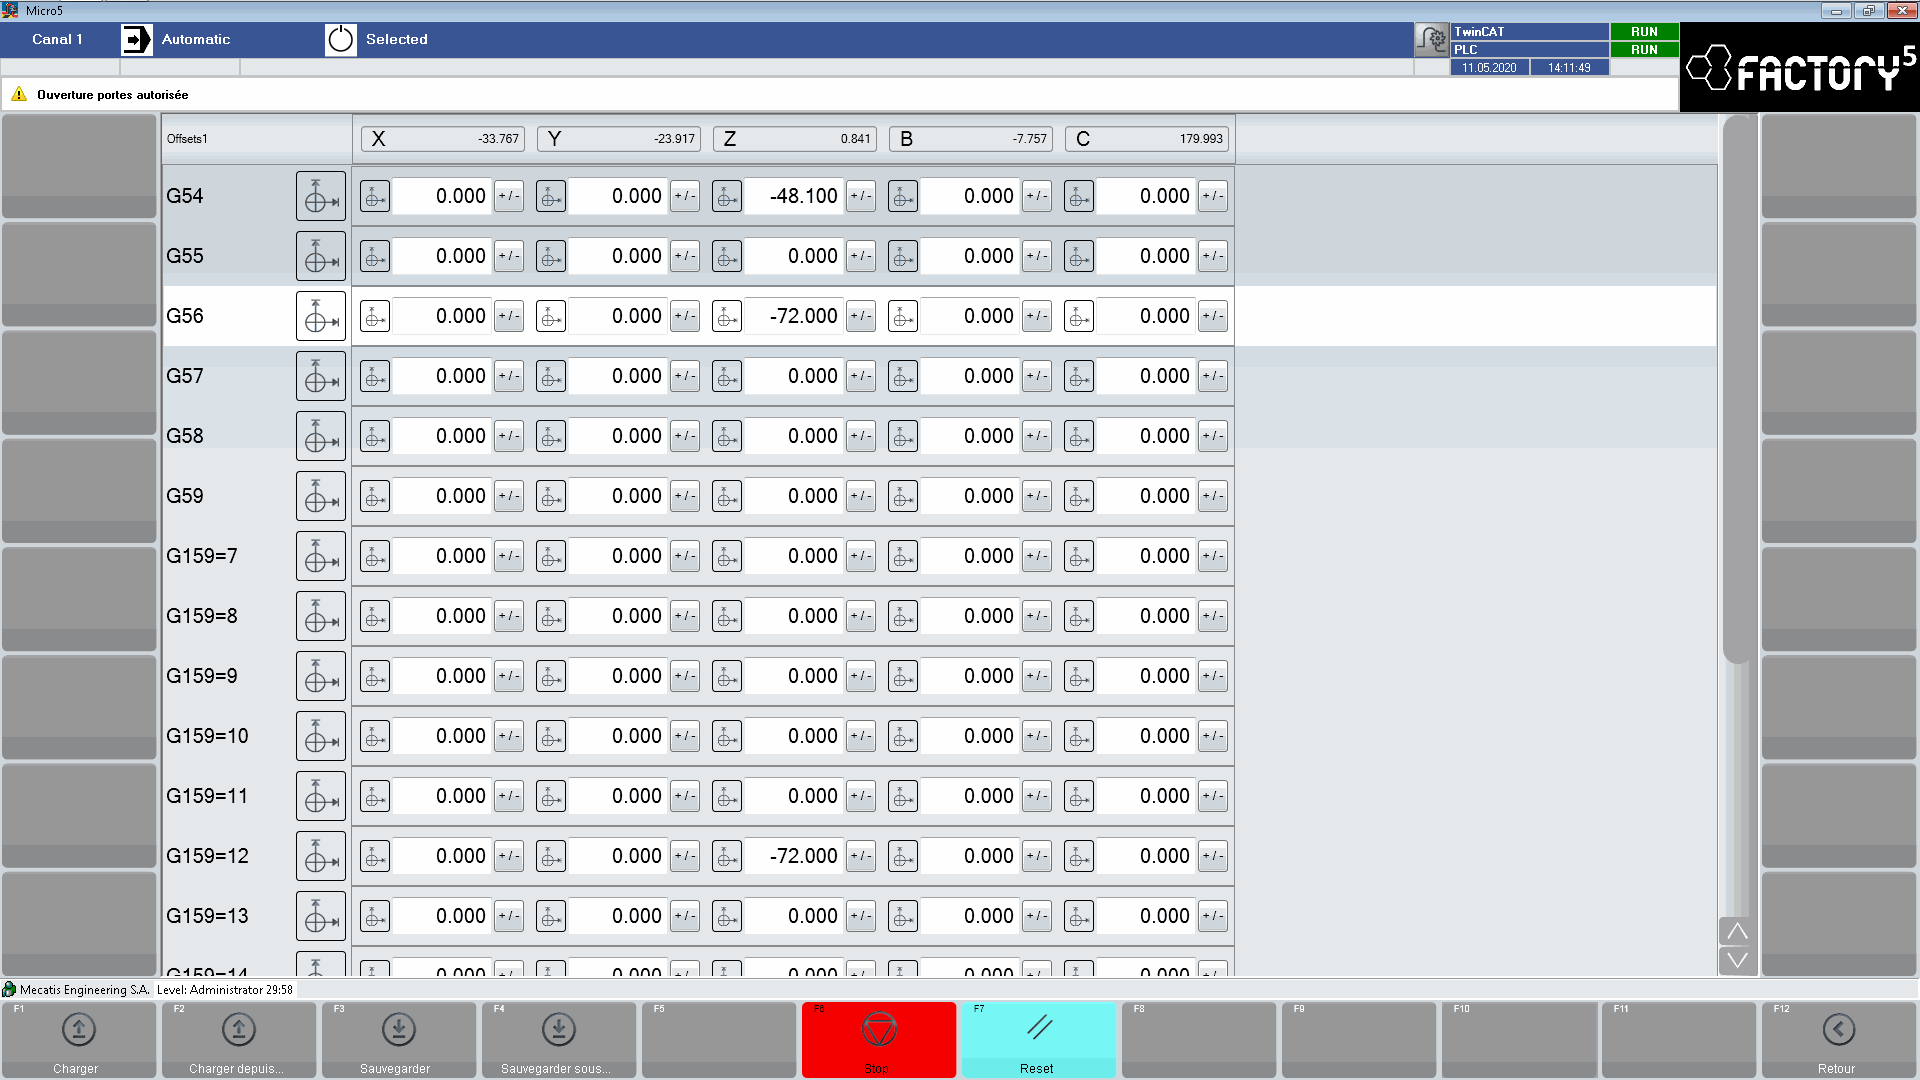Click the F6 Stop control button
This screenshot has width=1920, height=1080.
tap(878, 1039)
